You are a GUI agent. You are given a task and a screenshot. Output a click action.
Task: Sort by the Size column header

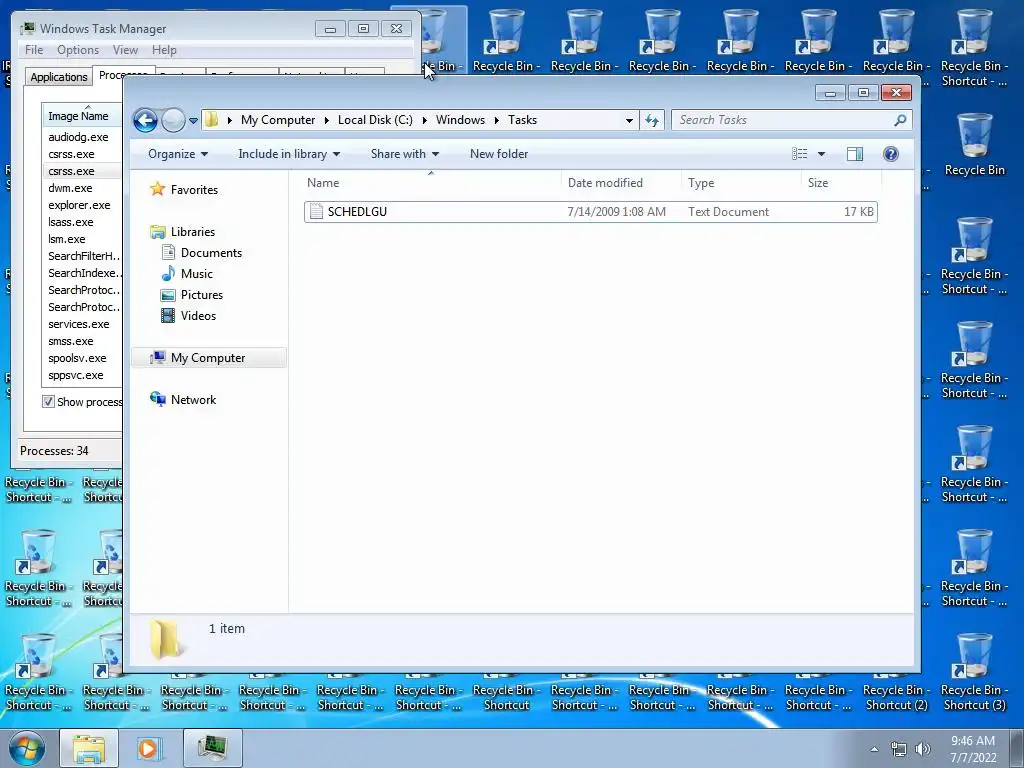[x=839, y=183]
